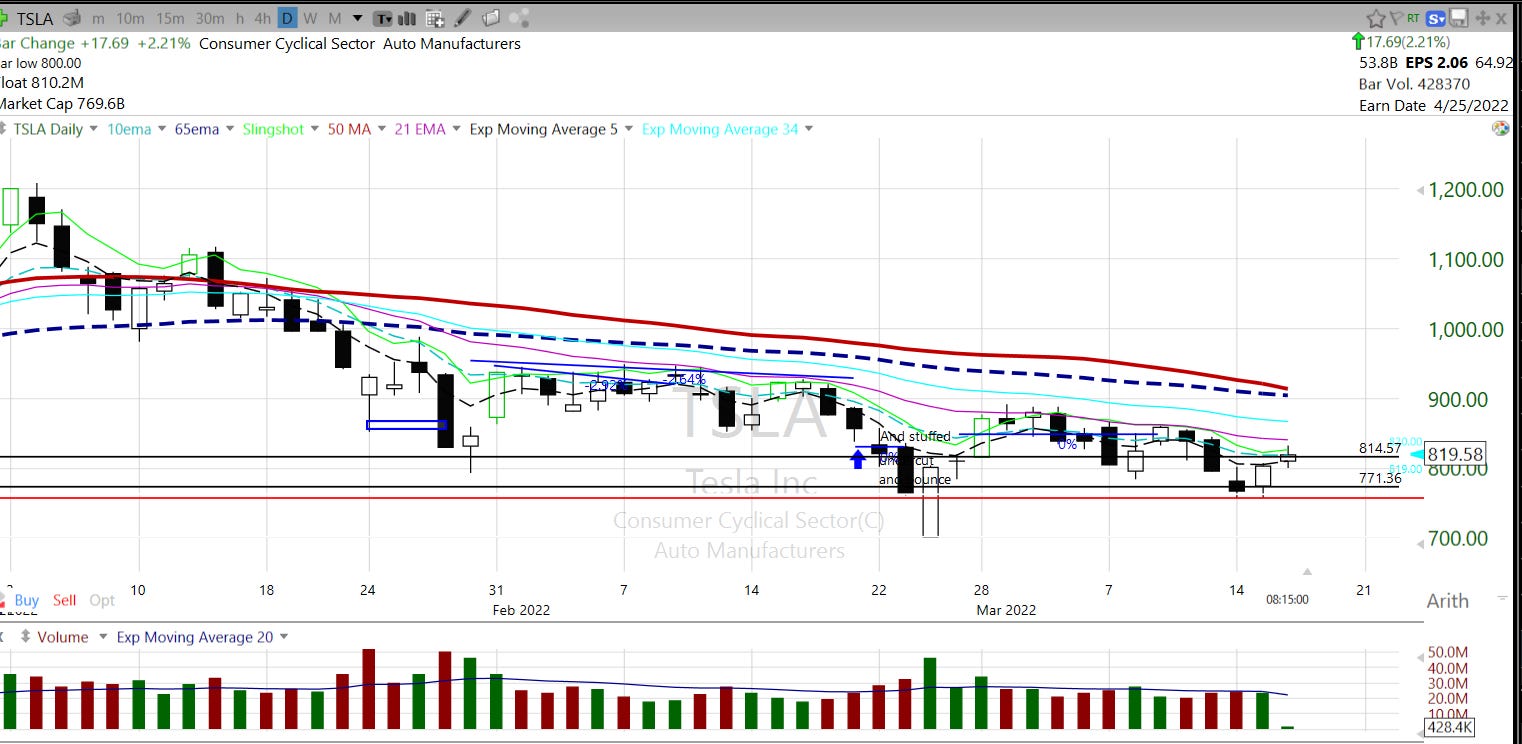Select the highlighted D daily timeframe

287,18
